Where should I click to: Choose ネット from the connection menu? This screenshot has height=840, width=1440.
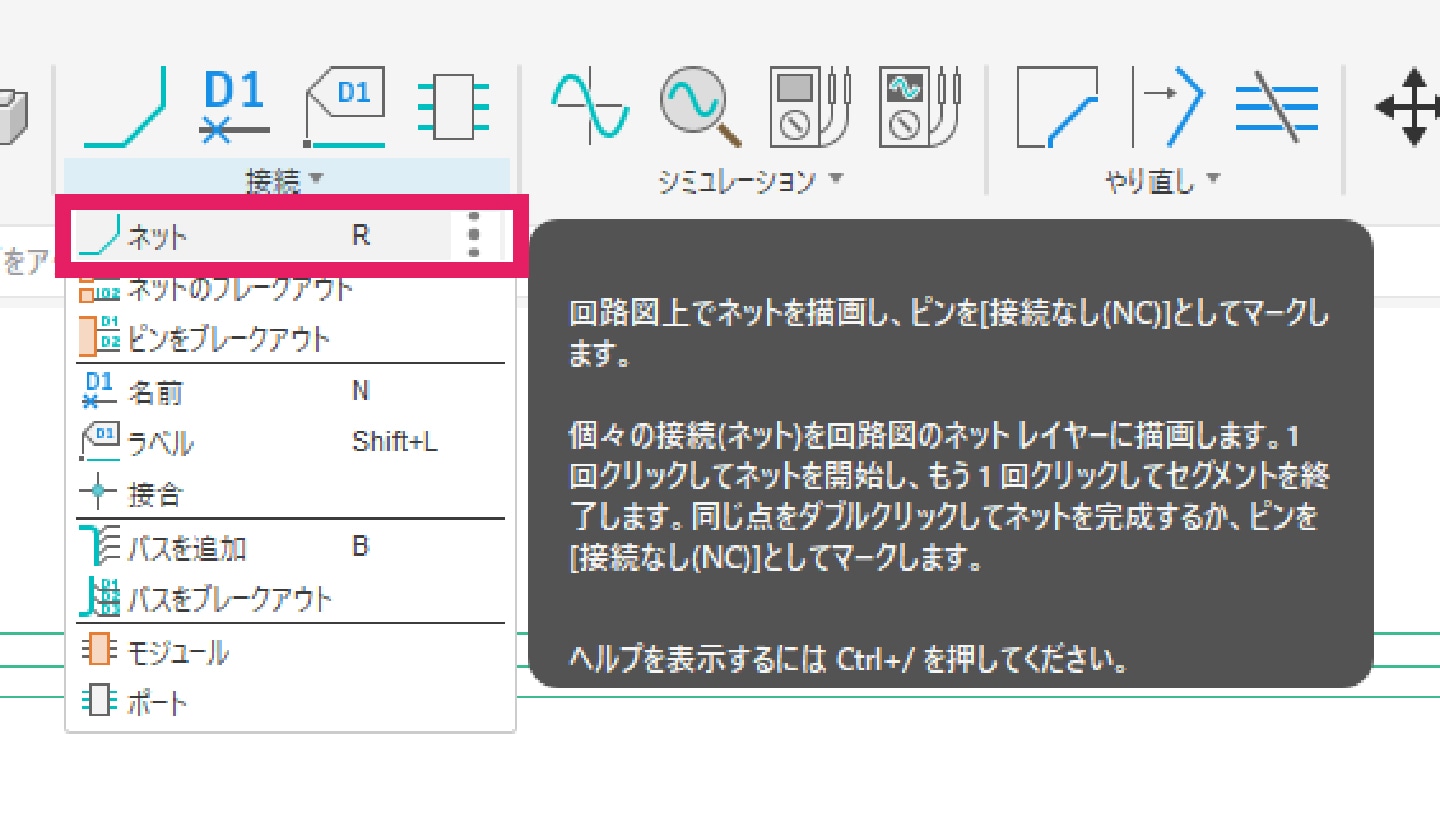click(x=158, y=236)
